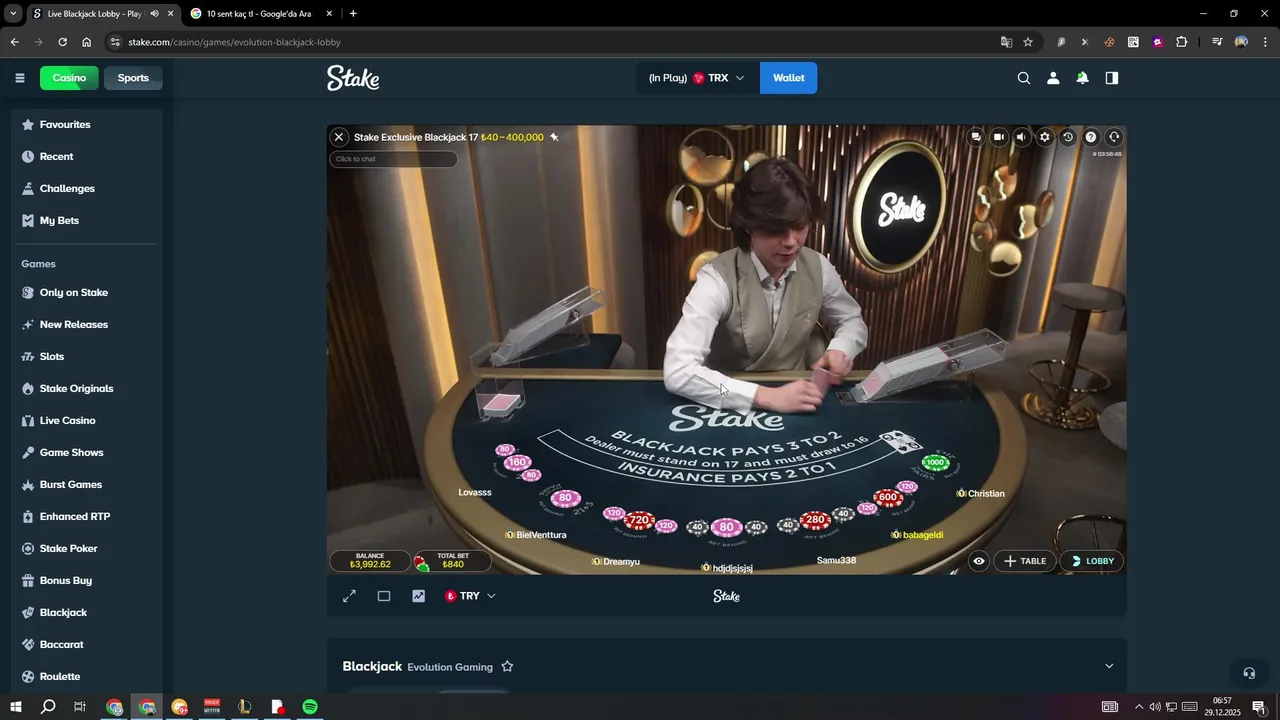Toggle theatre mode rectangle icon
The image size is (1280, 720).
pyautogui.click(x=383, y=596)
